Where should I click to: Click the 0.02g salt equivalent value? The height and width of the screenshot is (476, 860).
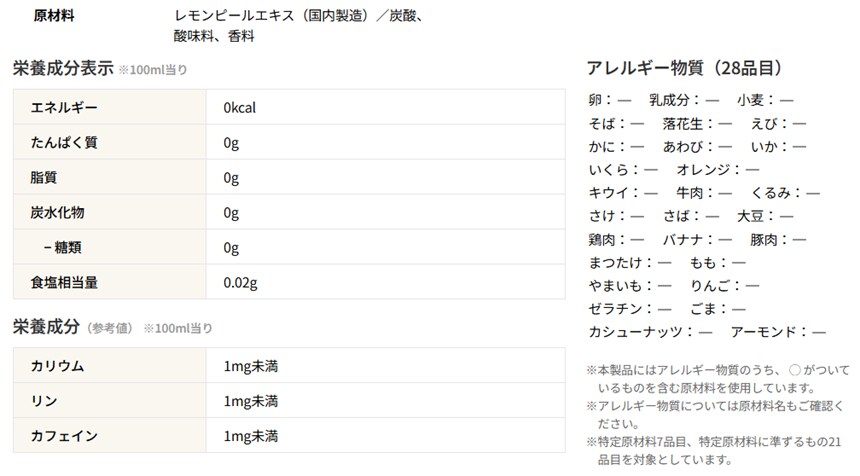241,283
